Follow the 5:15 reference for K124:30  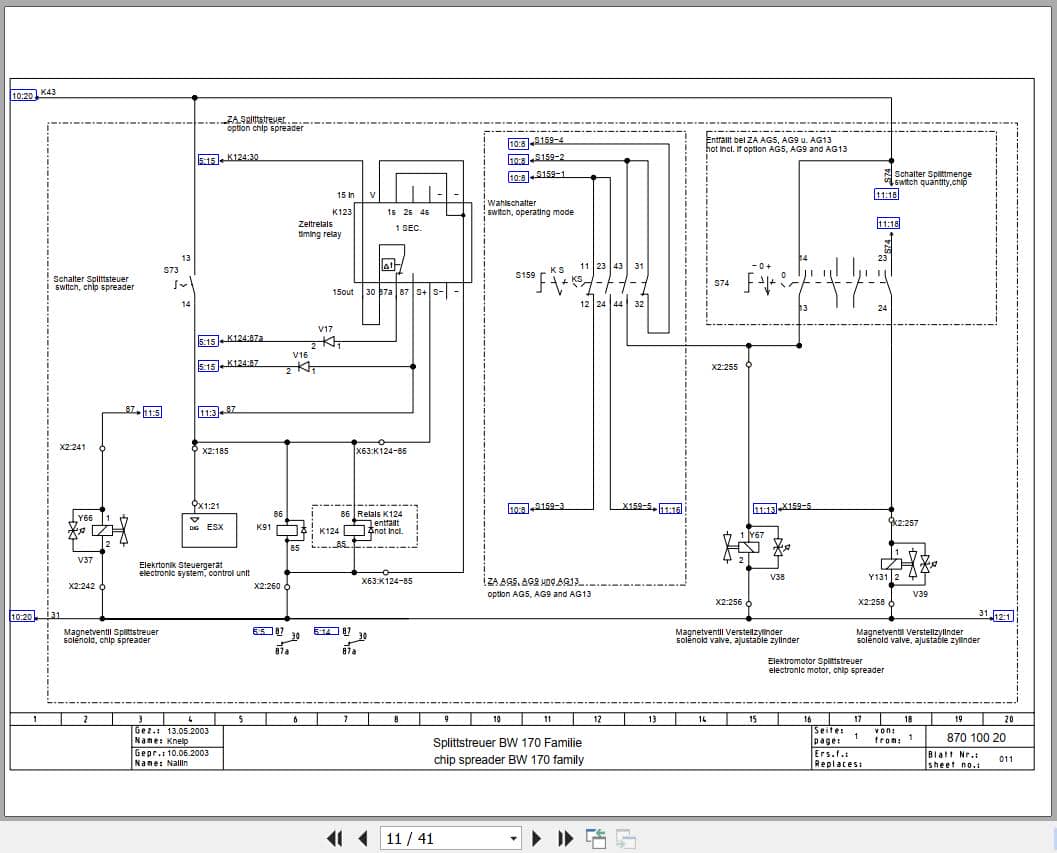click(208, 160)
